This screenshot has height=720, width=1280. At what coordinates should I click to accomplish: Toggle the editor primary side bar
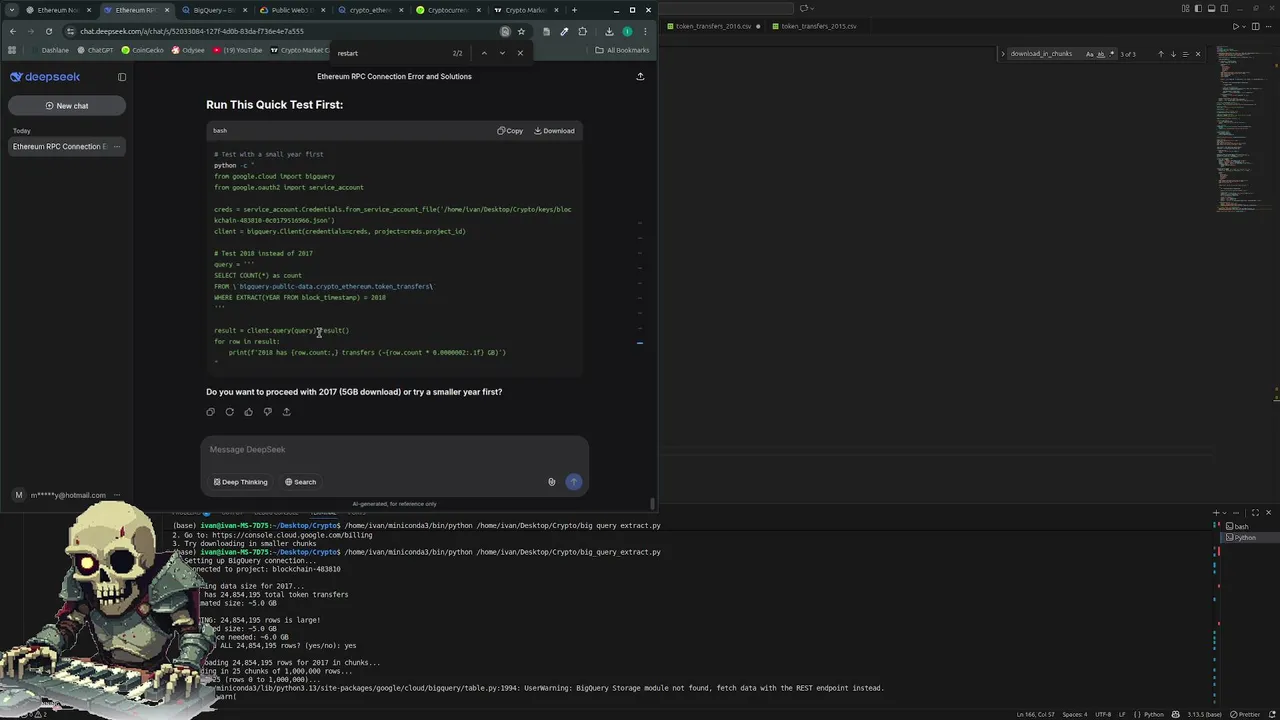pyautogui.click(x=1198, y=9)
